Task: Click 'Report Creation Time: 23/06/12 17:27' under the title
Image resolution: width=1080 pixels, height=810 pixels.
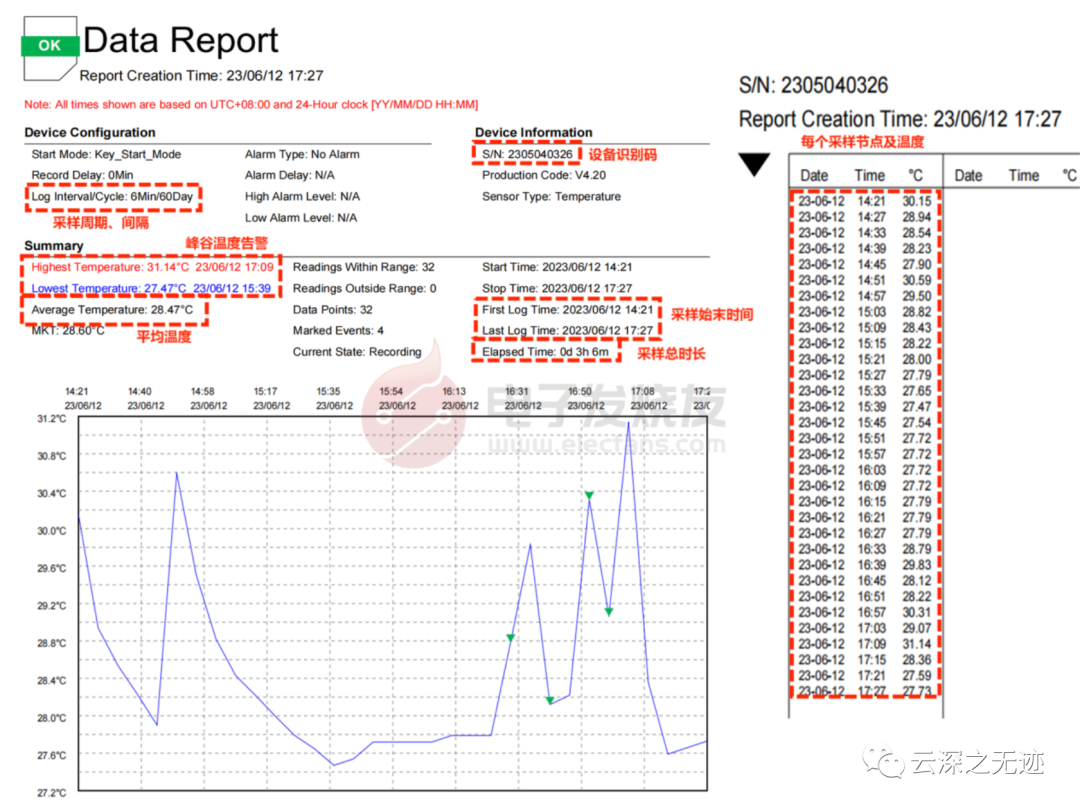Action: [x=201, y=76]
